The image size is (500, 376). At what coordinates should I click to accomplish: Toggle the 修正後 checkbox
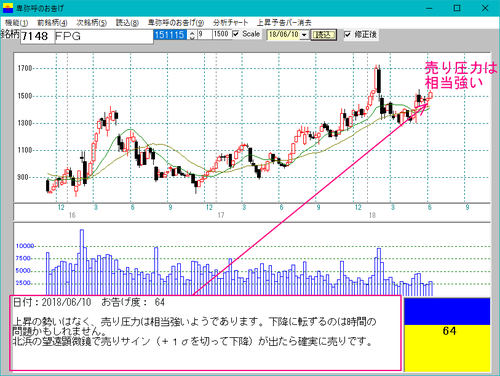[x=347, y=34]
